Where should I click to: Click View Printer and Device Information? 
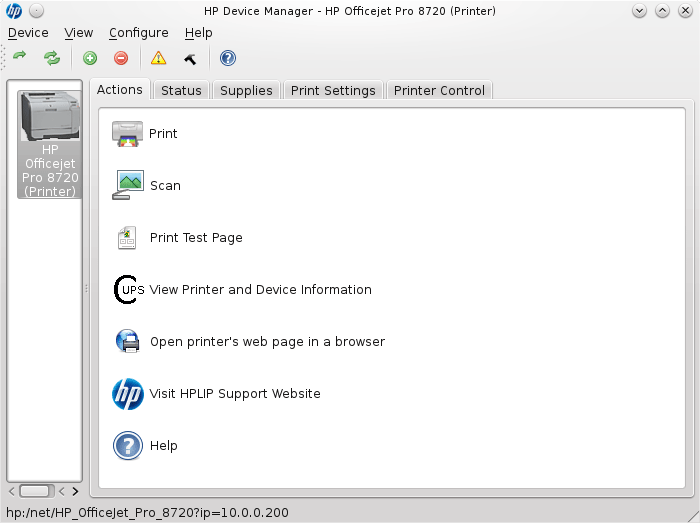260,290
